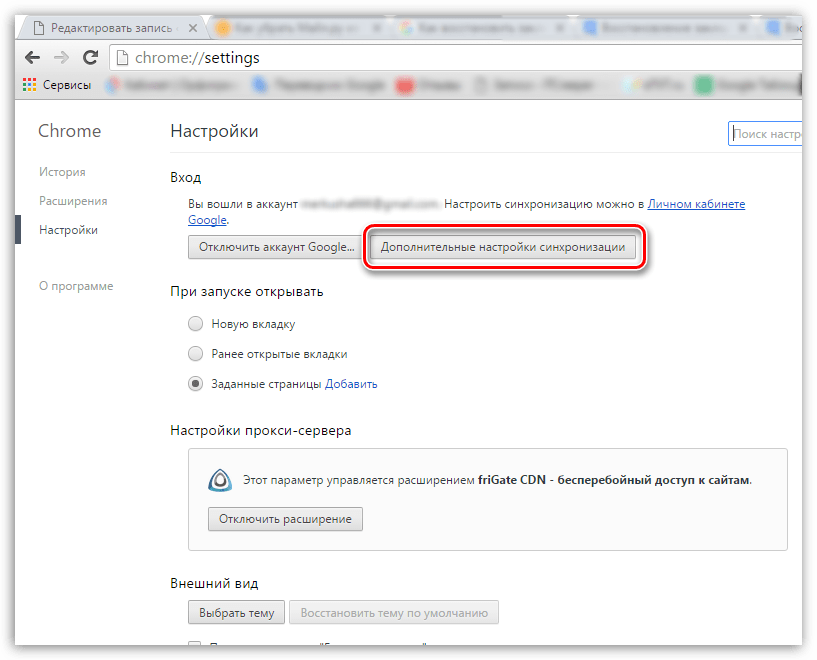Close the Редактировать запись tab
The width and height of the screenshot is (817, 660).
tap(193, 28)
